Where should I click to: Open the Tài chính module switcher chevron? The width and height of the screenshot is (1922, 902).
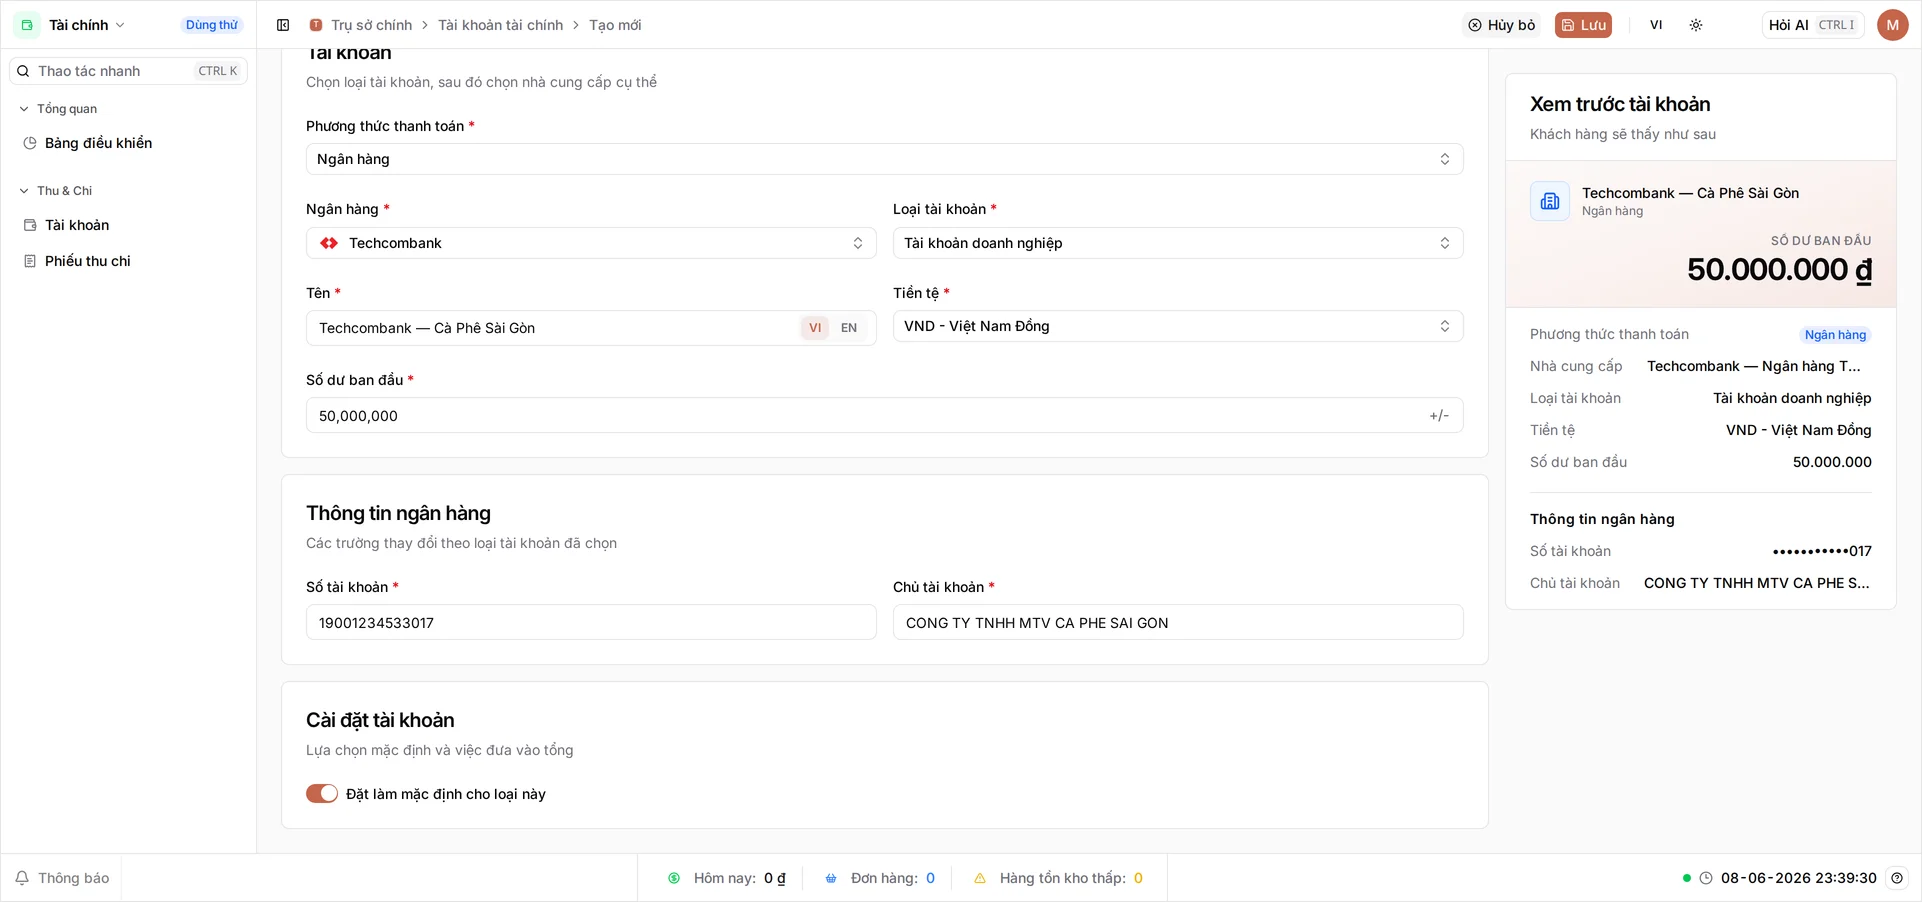coord(120,25)
